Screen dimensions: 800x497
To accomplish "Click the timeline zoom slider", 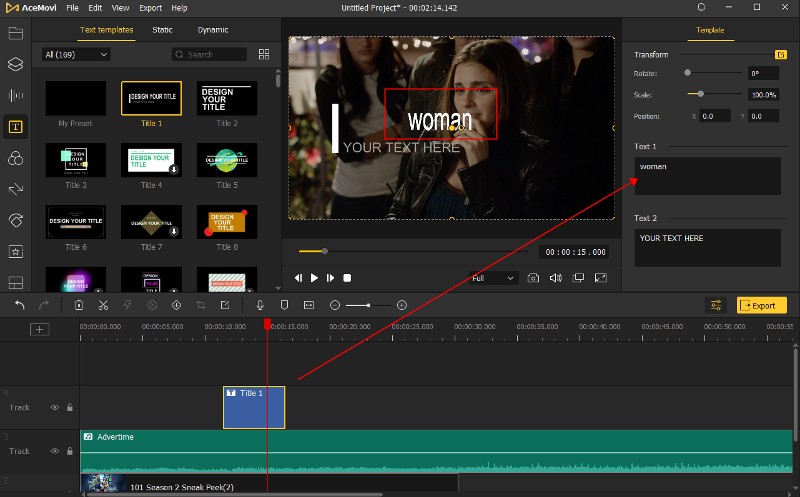I will pyautogui.click(x=368, y=305).
